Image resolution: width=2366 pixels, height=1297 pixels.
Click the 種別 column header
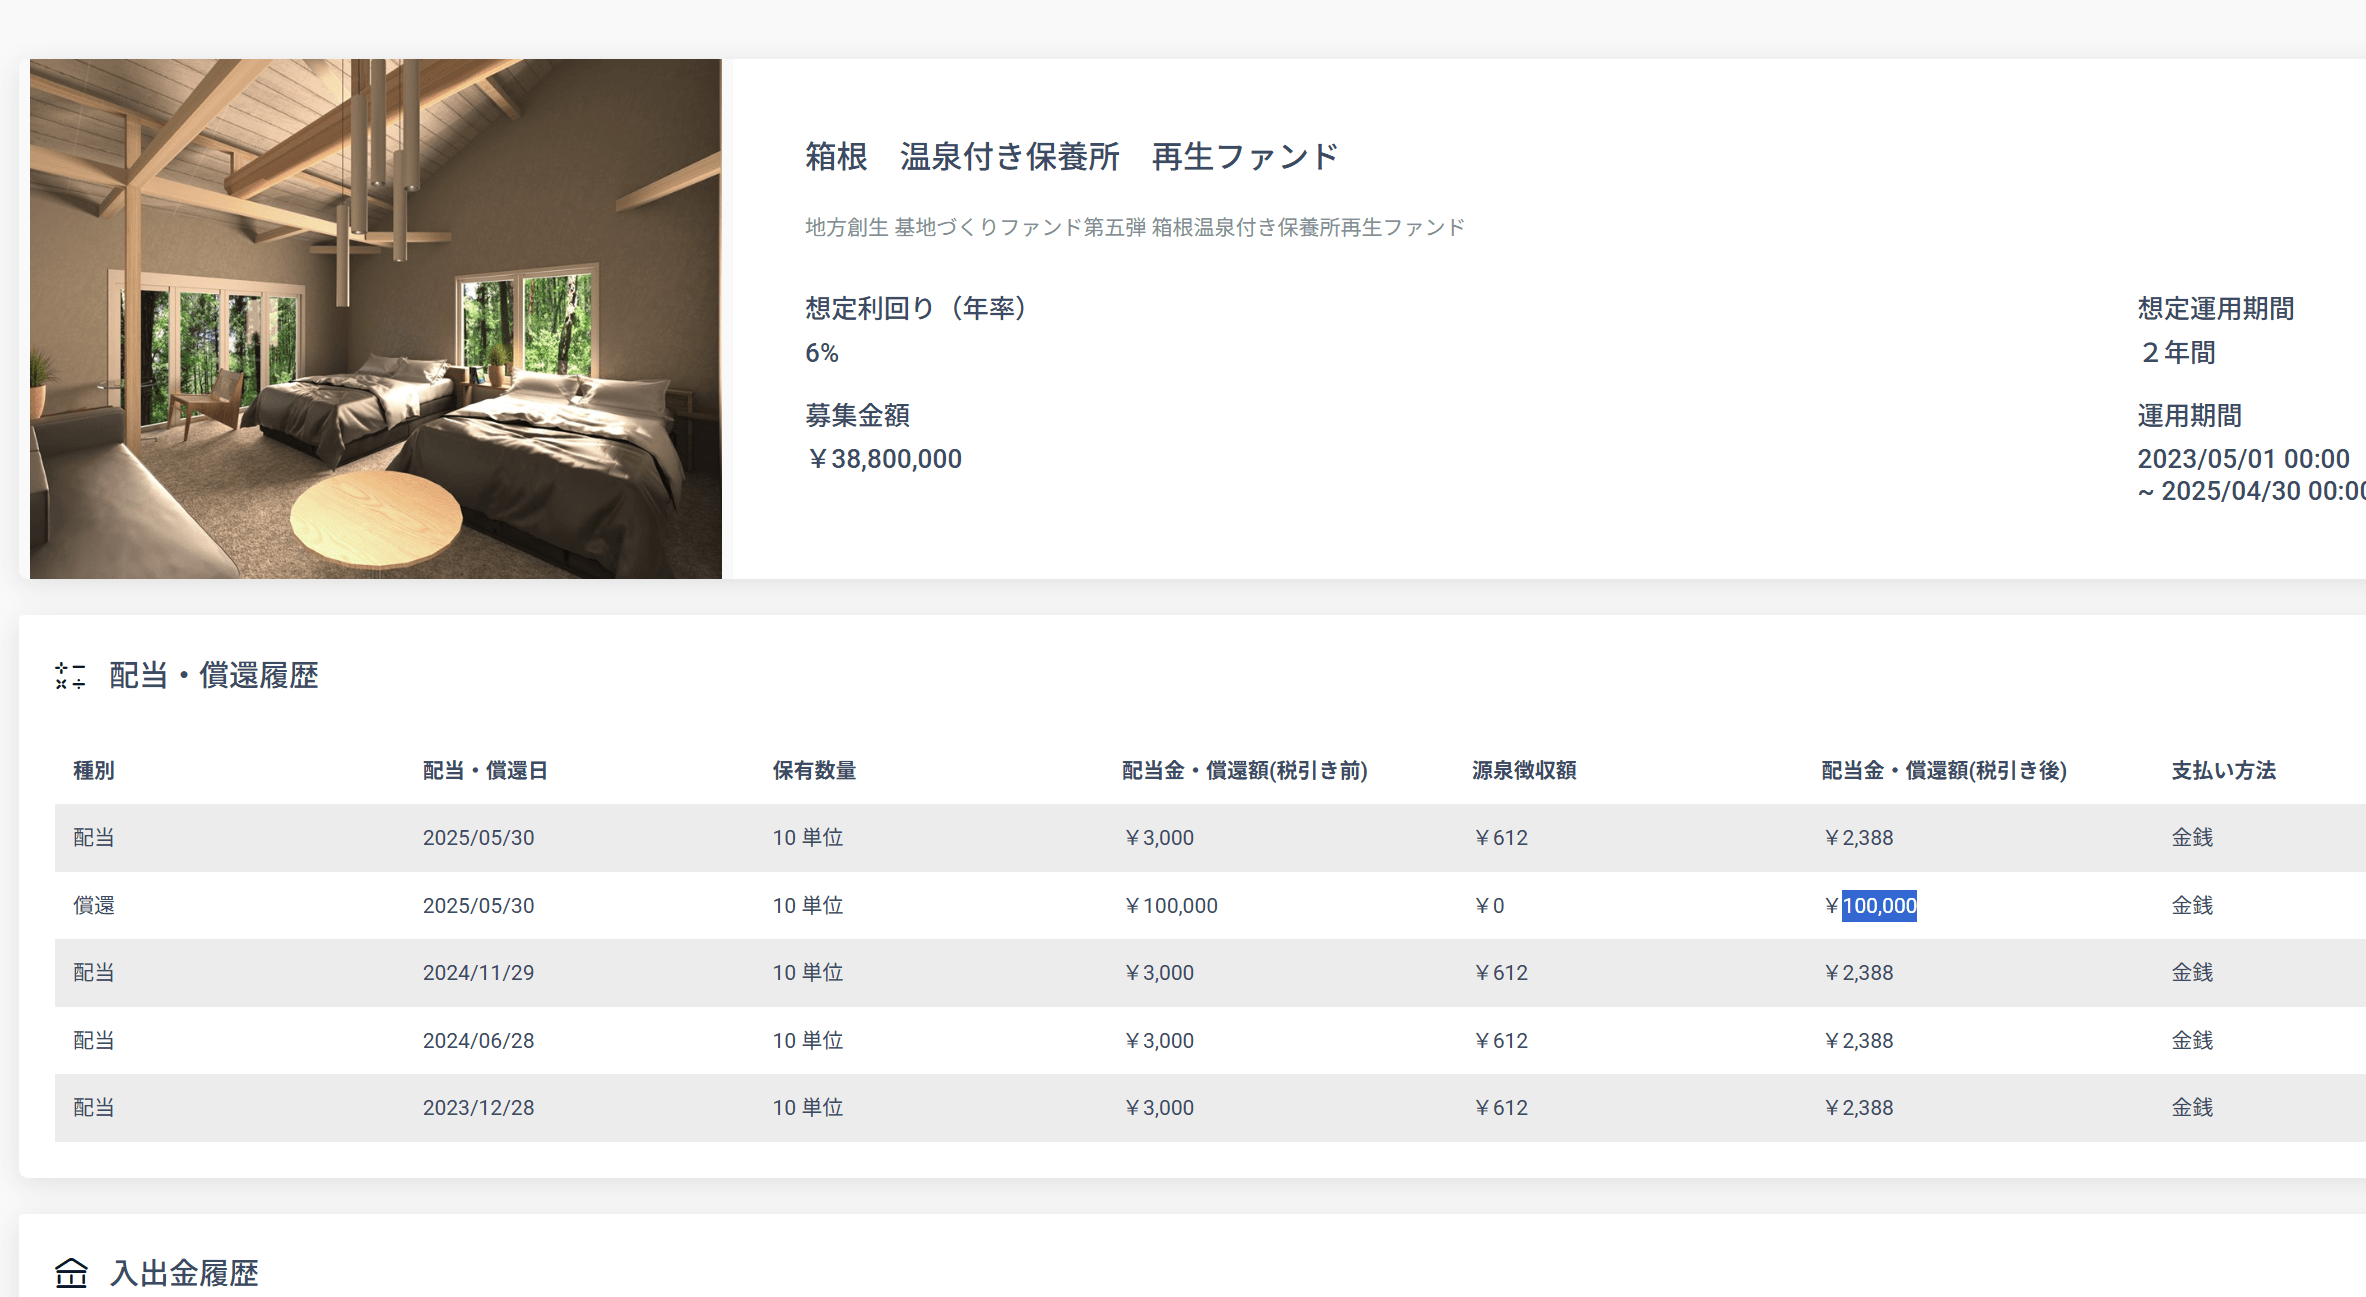coord(94,770)
